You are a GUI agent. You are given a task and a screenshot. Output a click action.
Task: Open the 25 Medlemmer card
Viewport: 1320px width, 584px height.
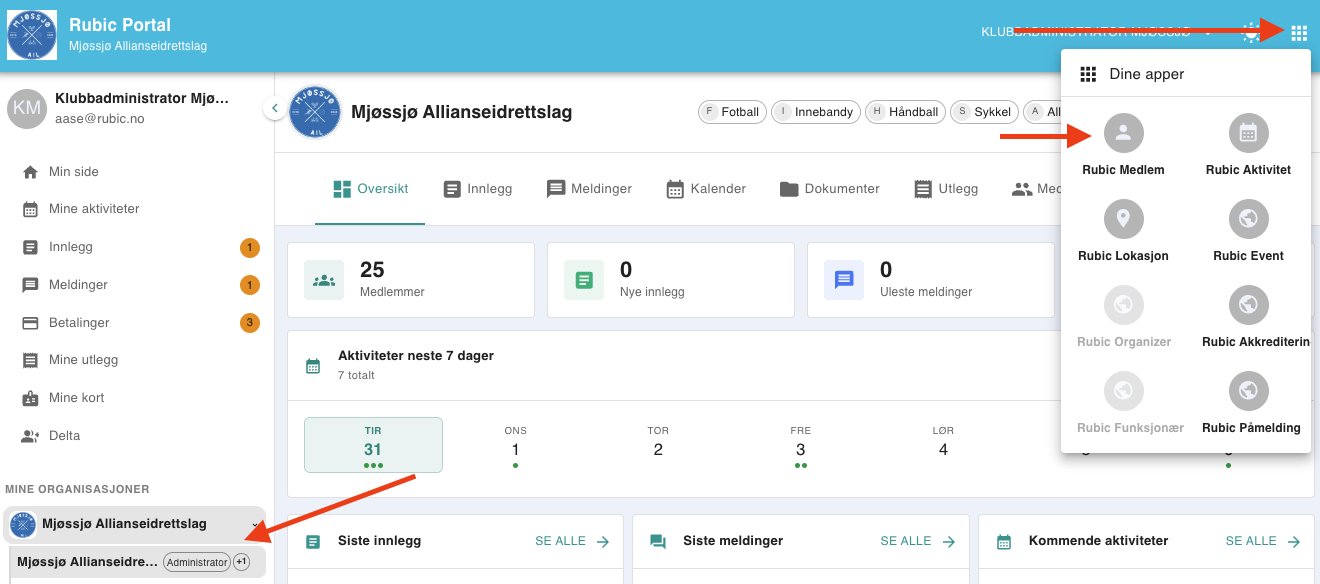410,280
